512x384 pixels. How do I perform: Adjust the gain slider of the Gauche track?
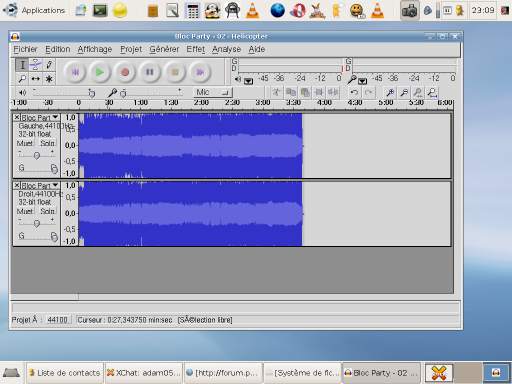[36, 154]
